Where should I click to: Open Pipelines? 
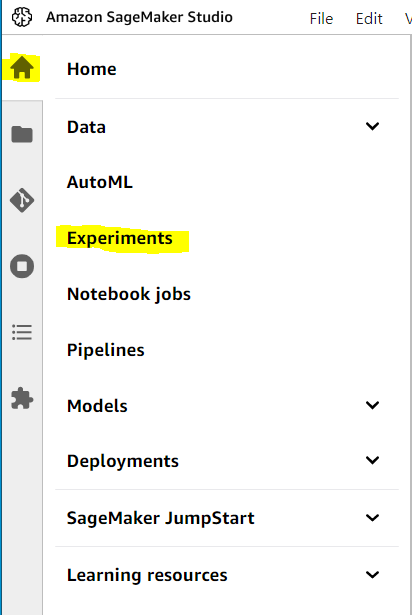(106, 350)
